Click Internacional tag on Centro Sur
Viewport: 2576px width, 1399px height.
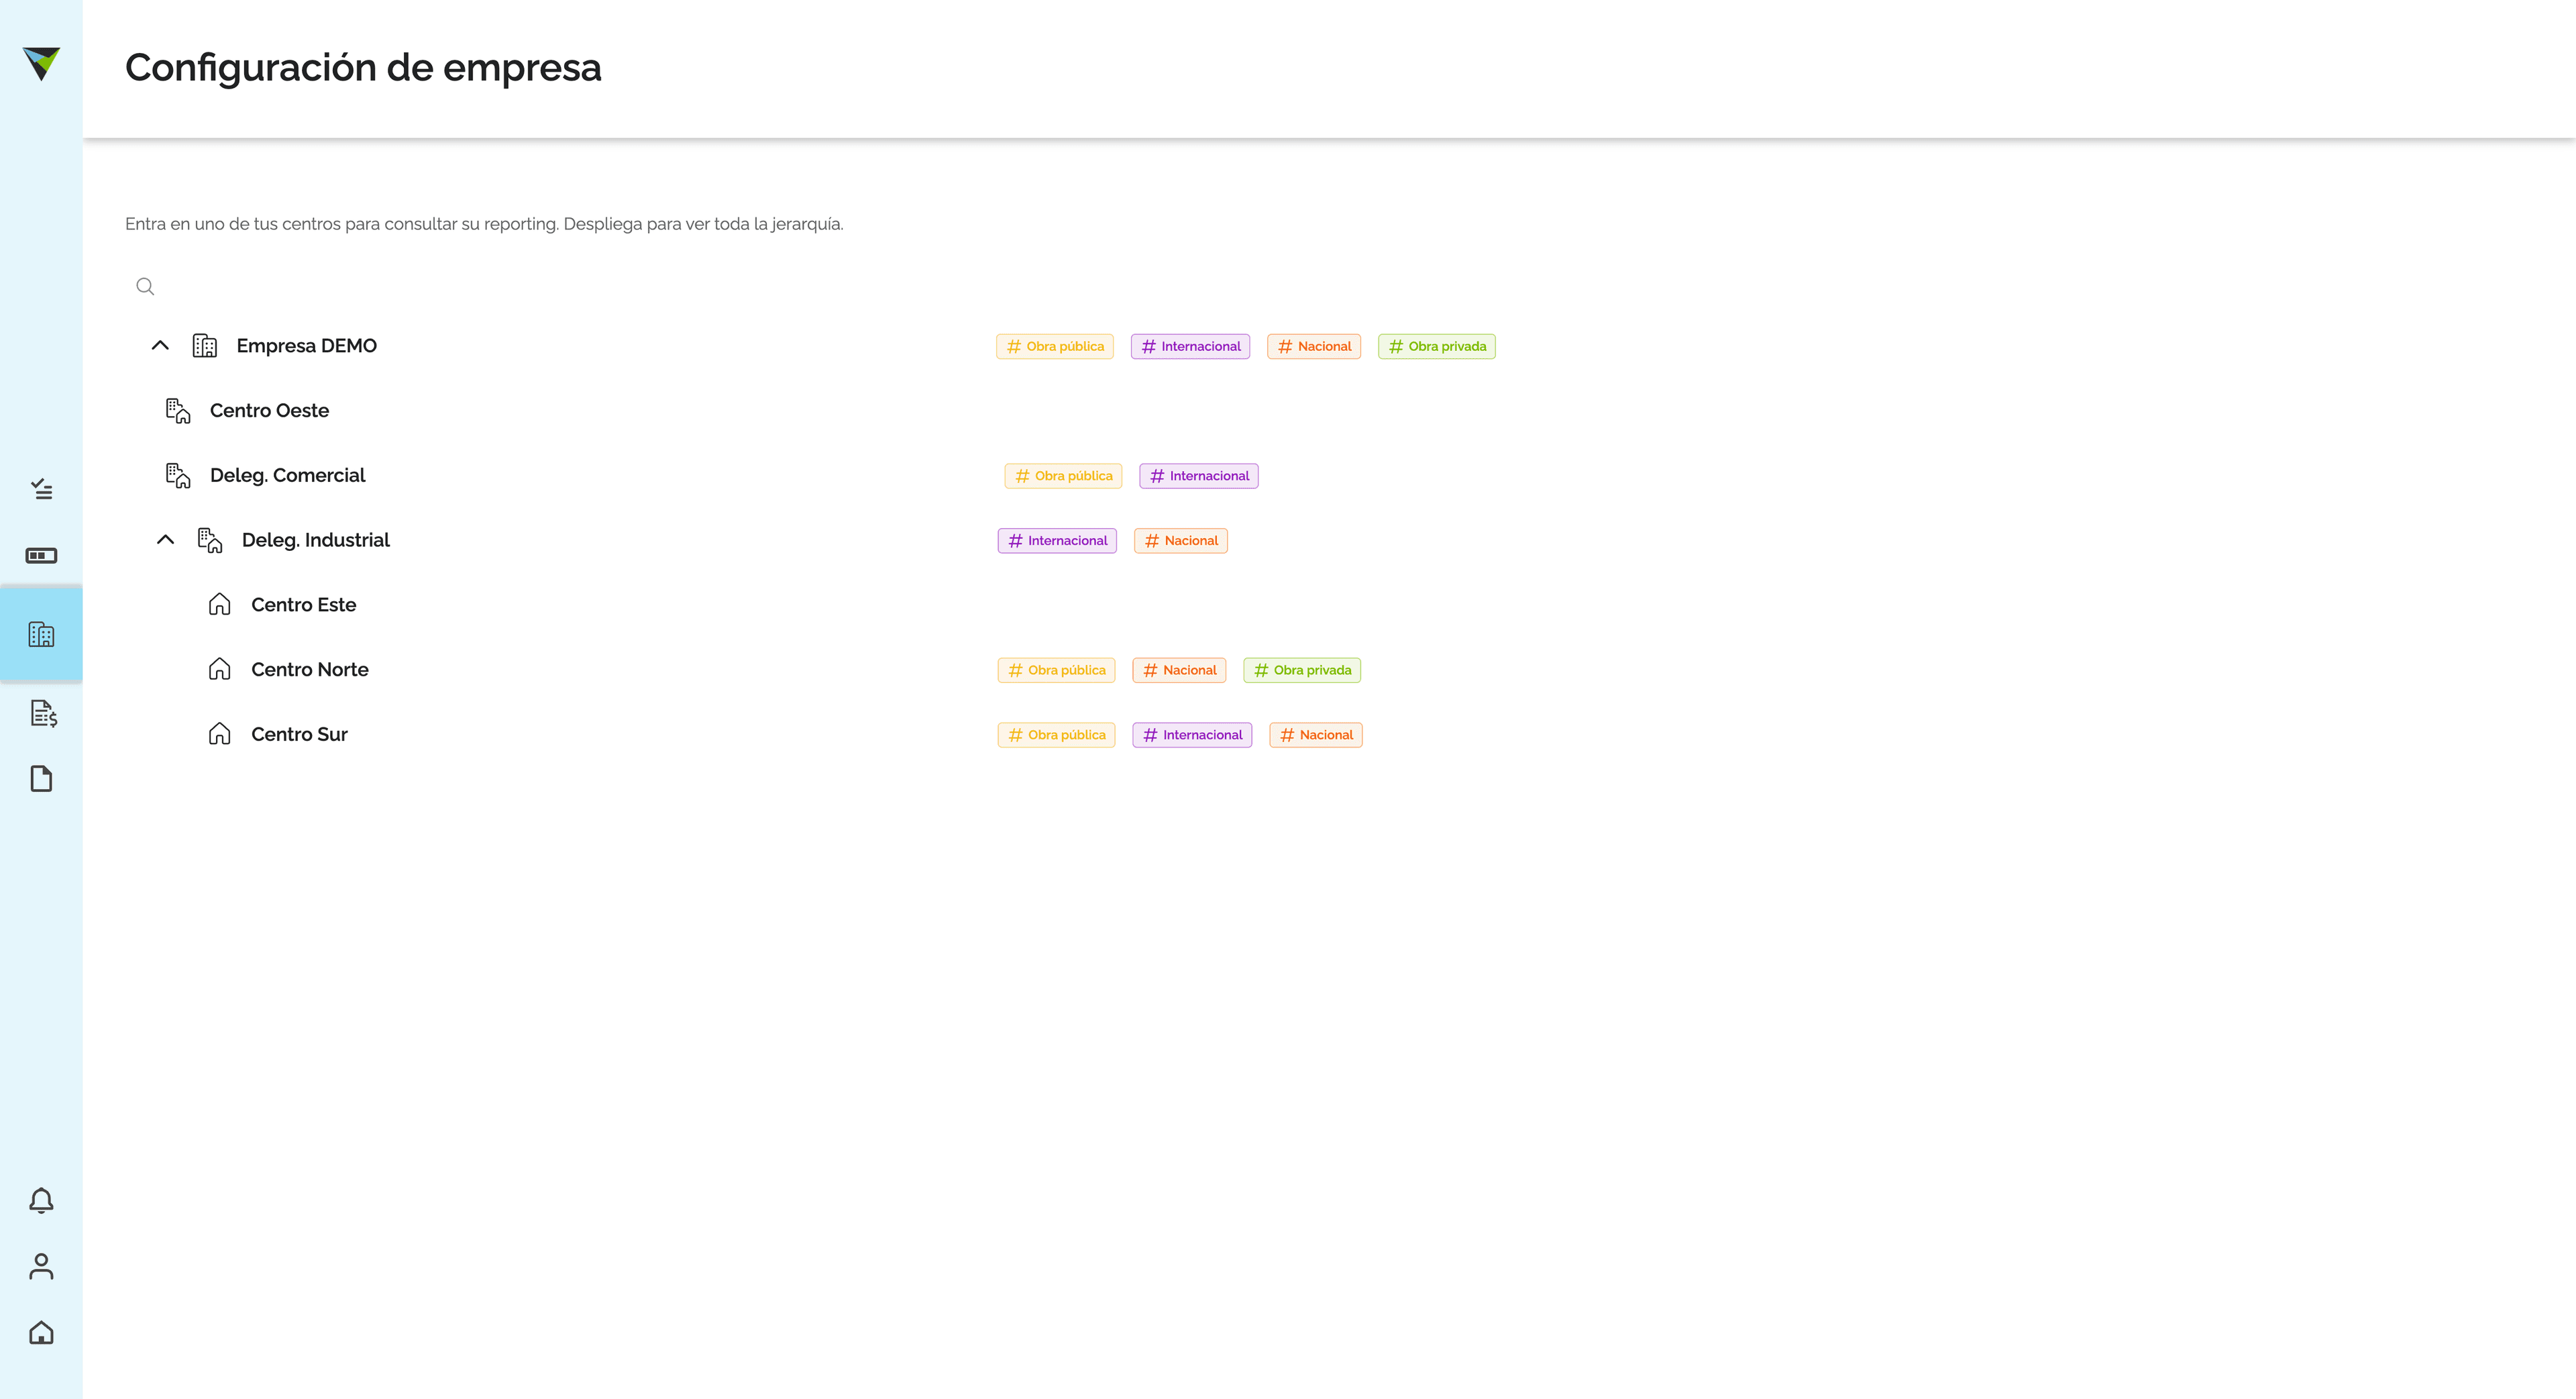point(1192,735)
